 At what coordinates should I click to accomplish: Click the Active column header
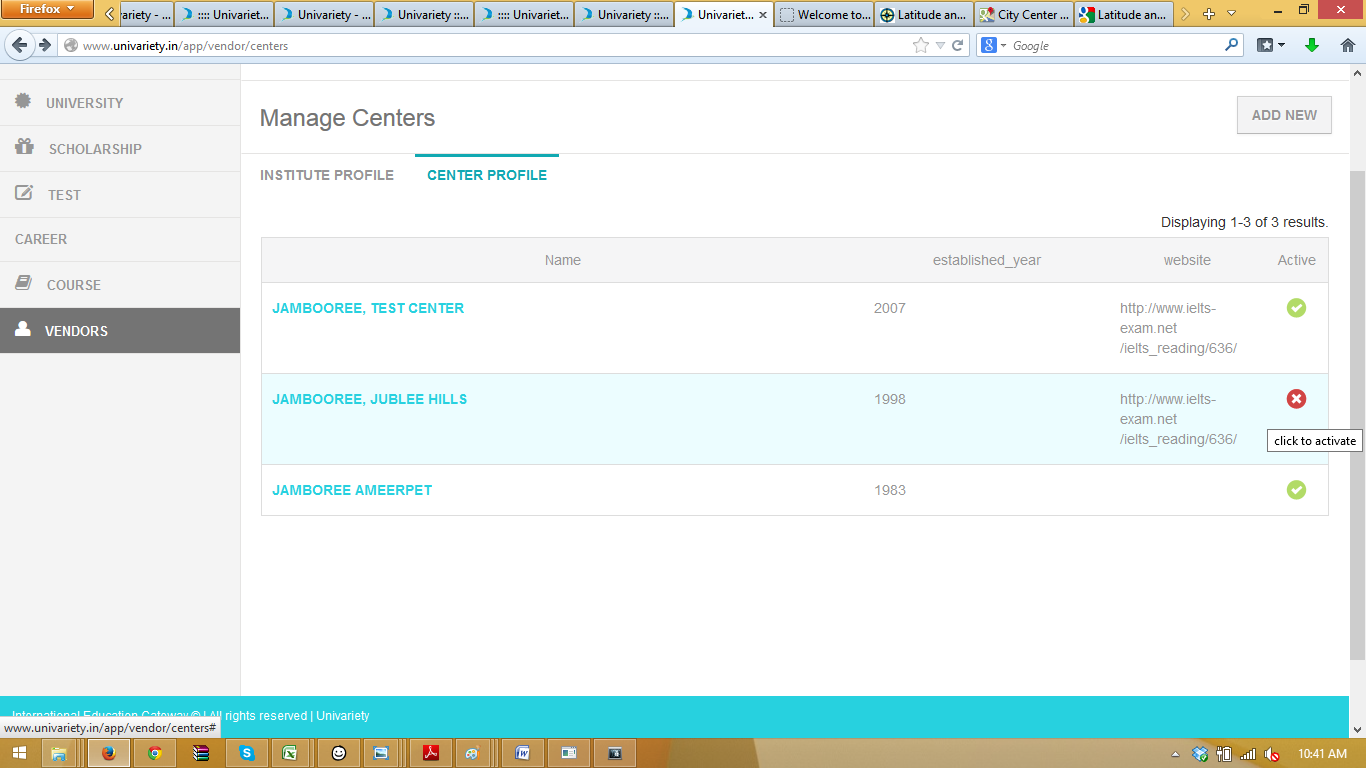coord(1297,260)
